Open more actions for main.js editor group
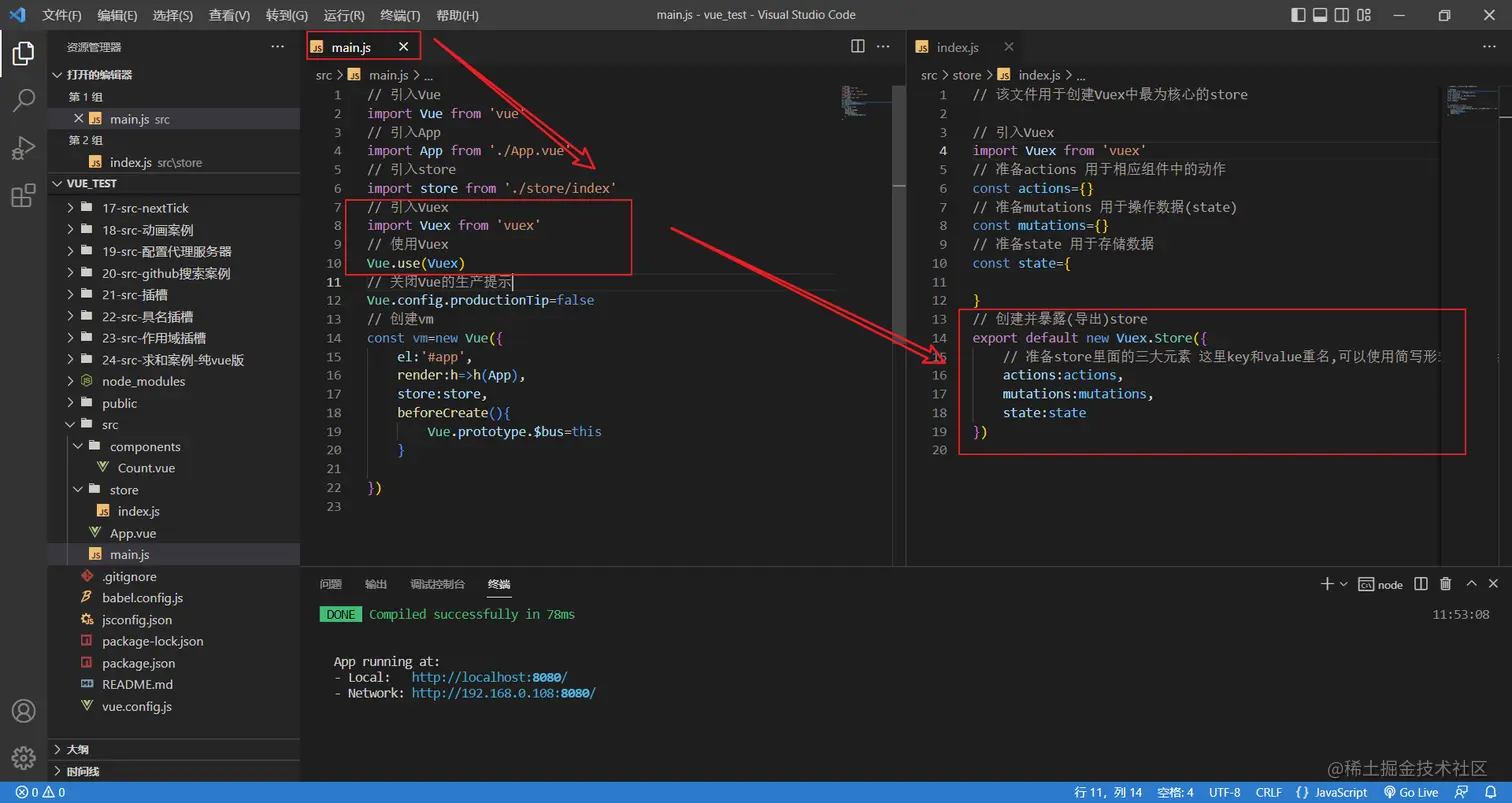The width and height of the screenshot is (1512, 803). 883,46
